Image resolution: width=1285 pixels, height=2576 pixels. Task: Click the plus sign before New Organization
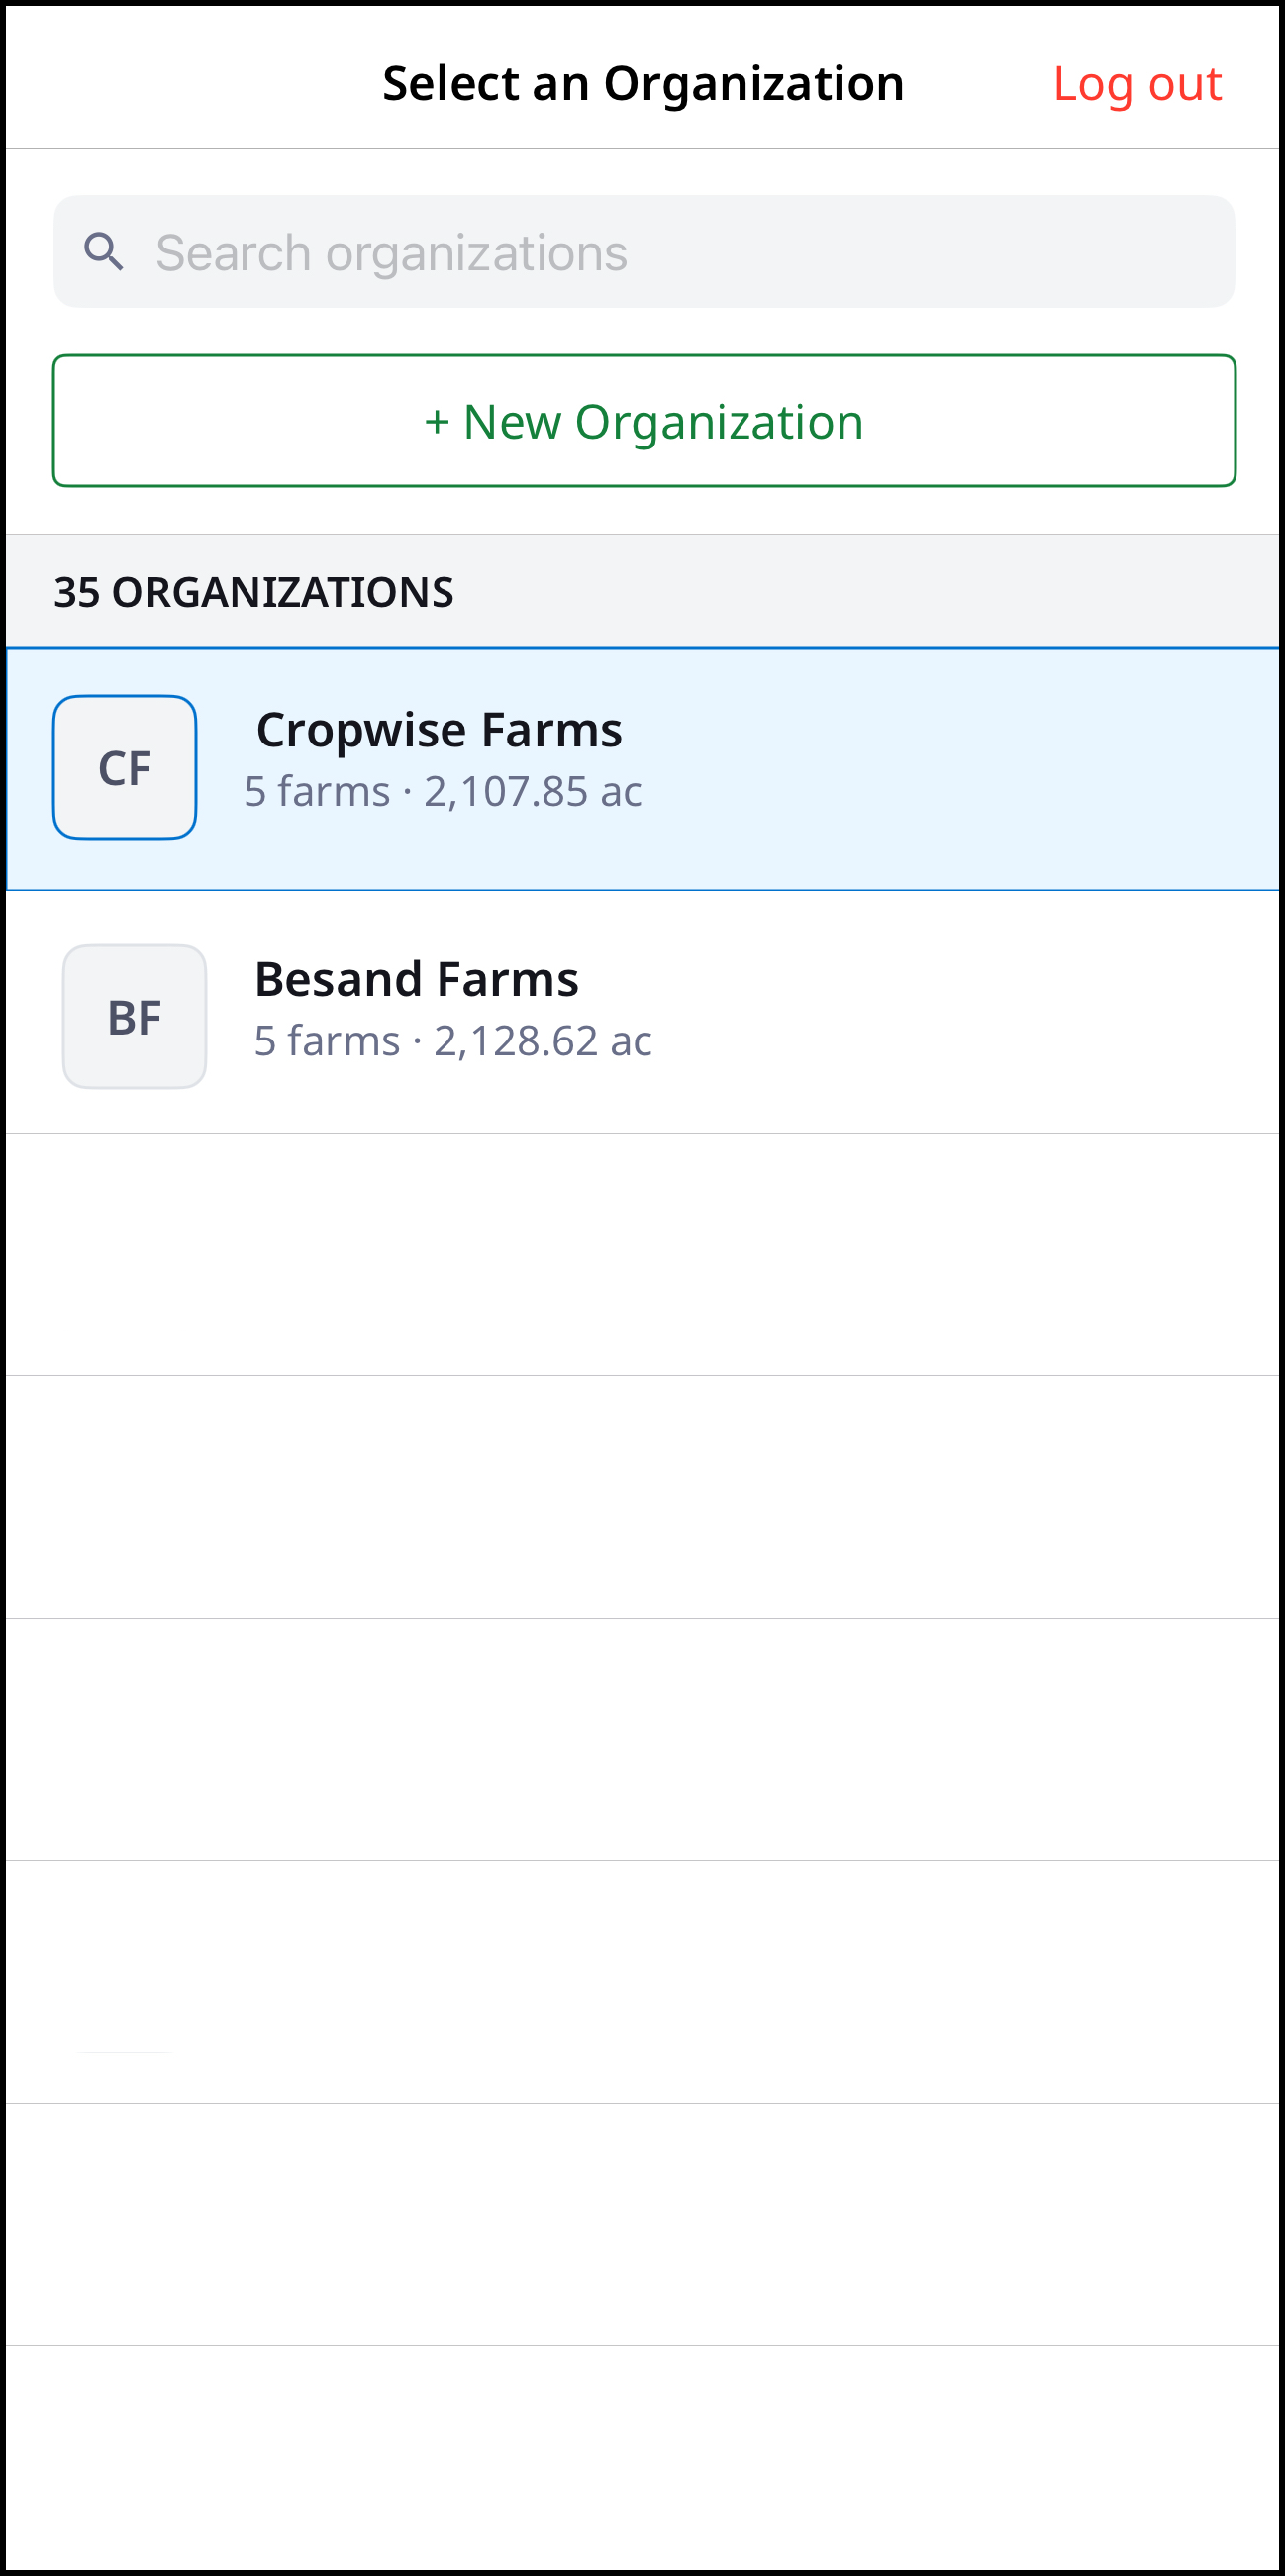click(x=436, y=422)
